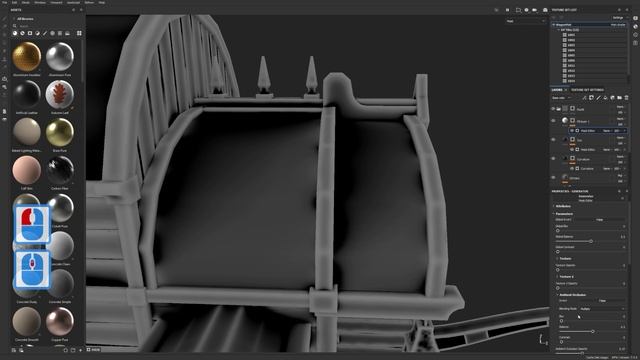Select the gold Aluminium Anodized material
Image resolution: width=640 pixels, height=360 pixels.
pyautogui.click(x=27, y=57)
